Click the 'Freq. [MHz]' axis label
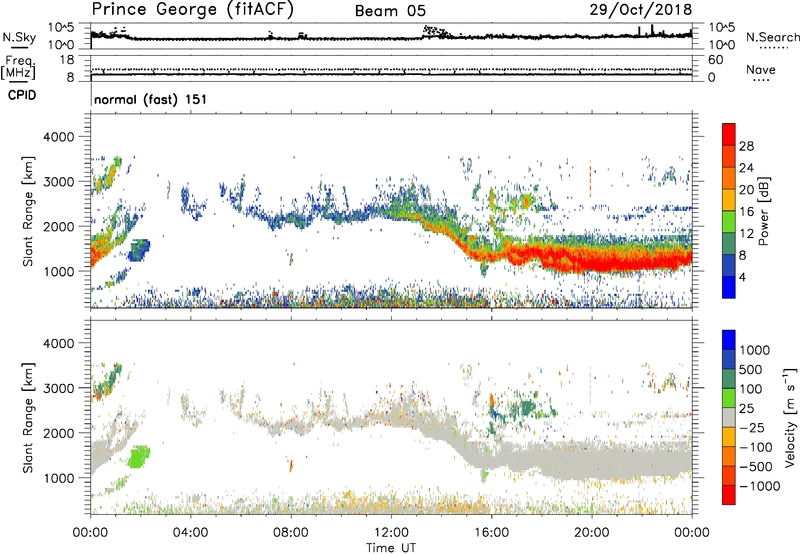The image size is (800, 554). click(x=18, y=67)
